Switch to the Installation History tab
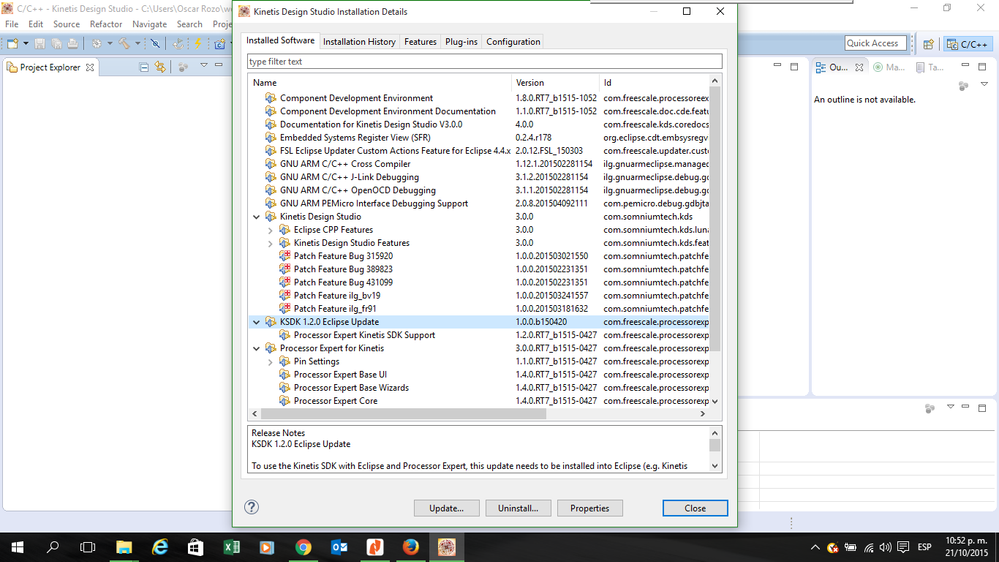The width and height of the screenshot is (999, 562). (359, 41)
